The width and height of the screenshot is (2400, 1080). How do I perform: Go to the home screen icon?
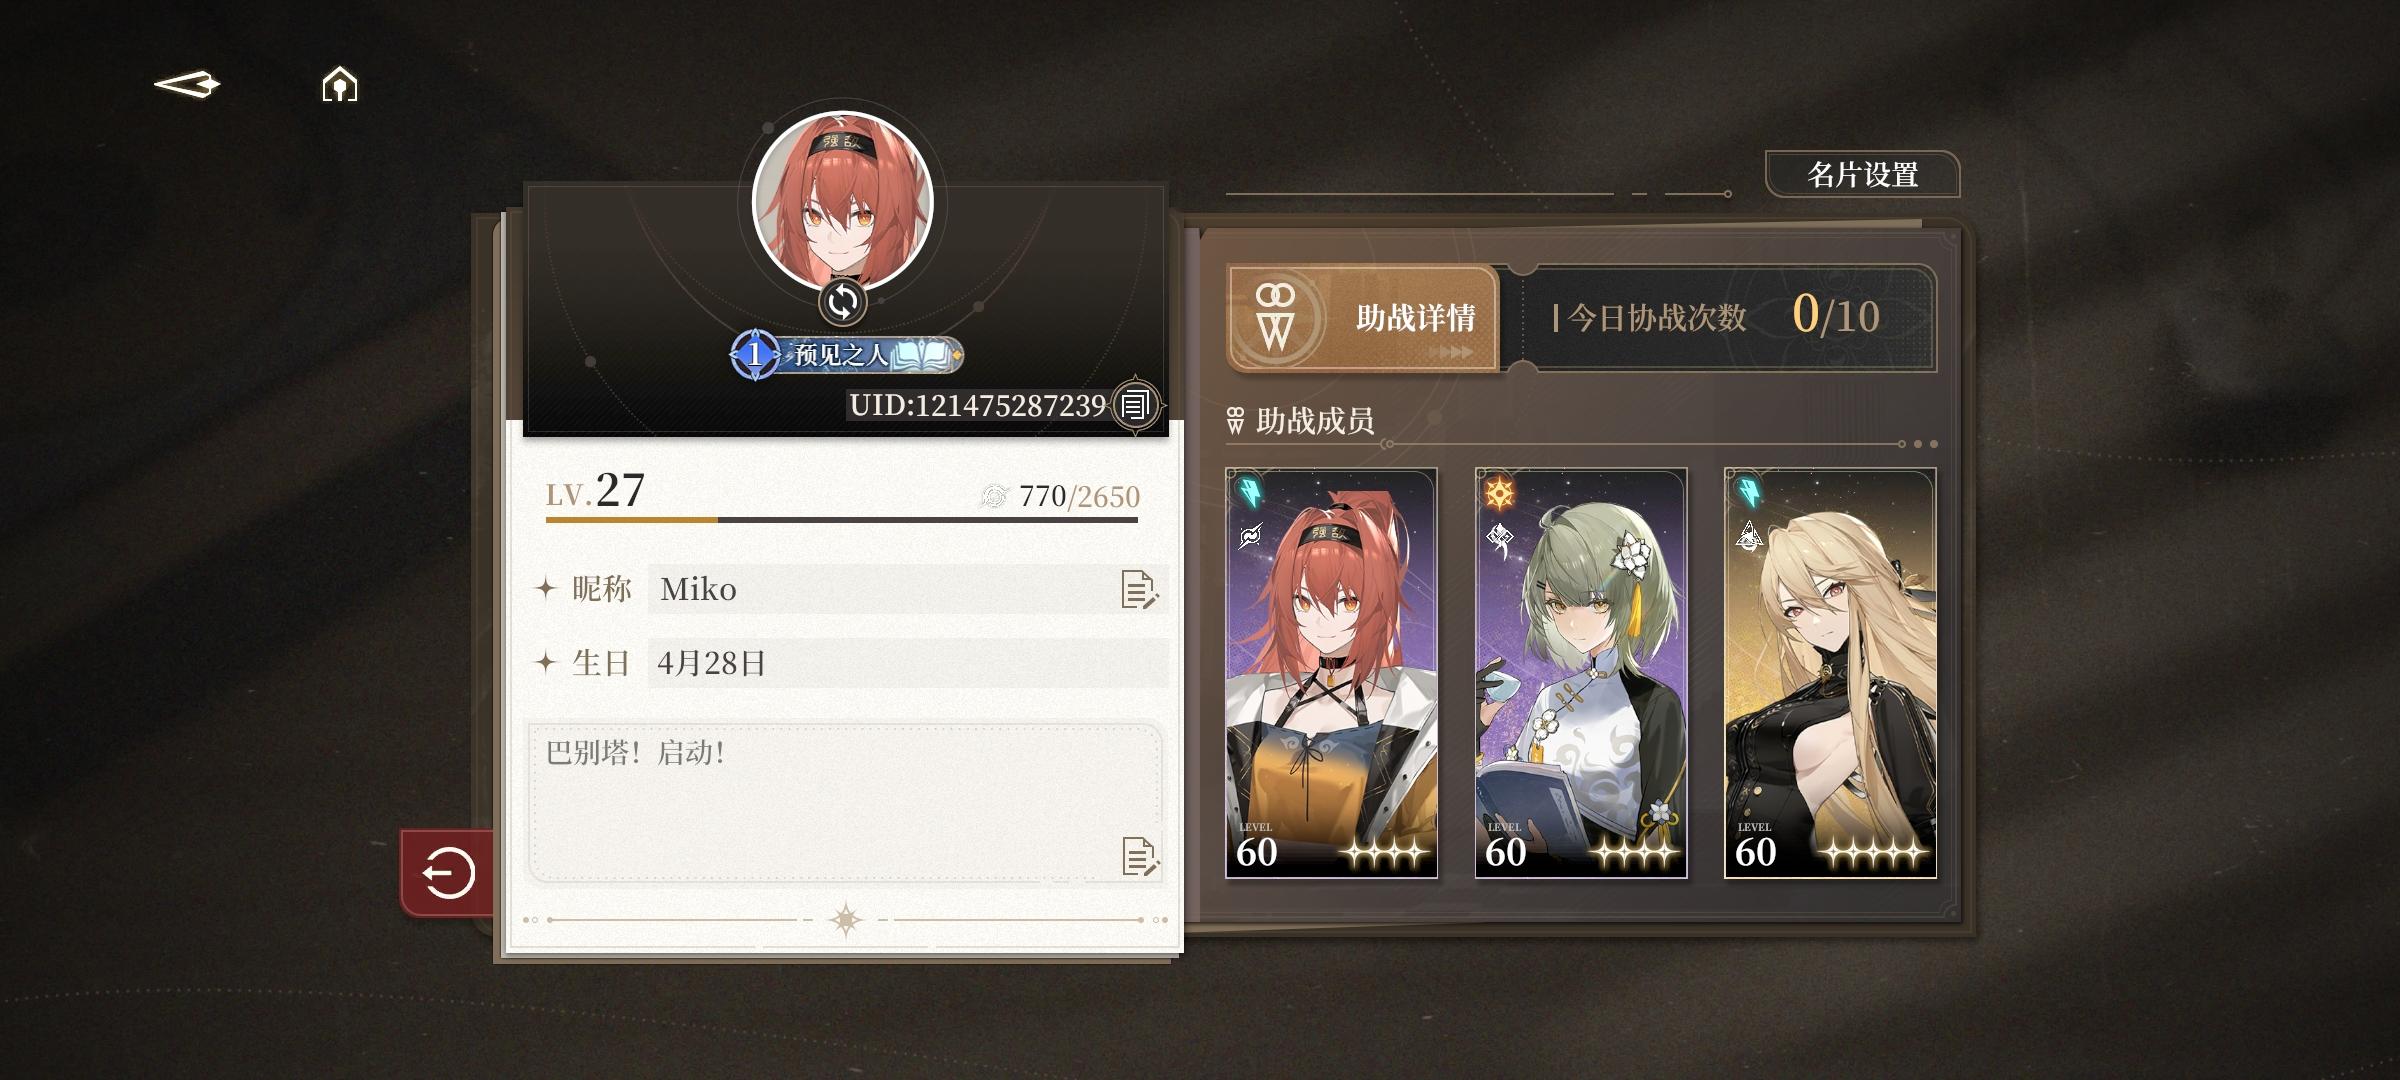(340, 85)
